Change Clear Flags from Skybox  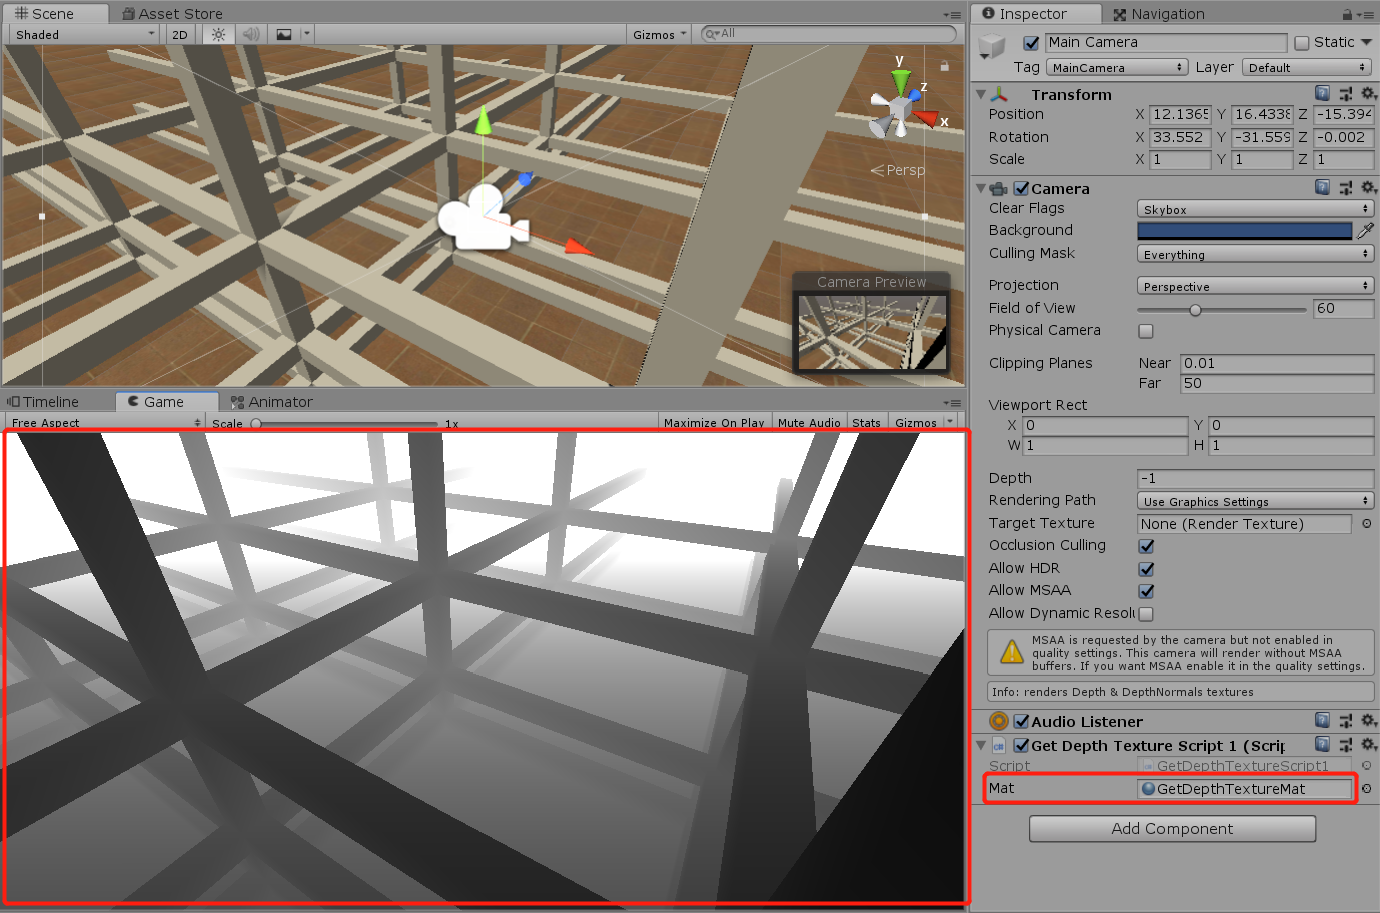[x=1255, y=208]
